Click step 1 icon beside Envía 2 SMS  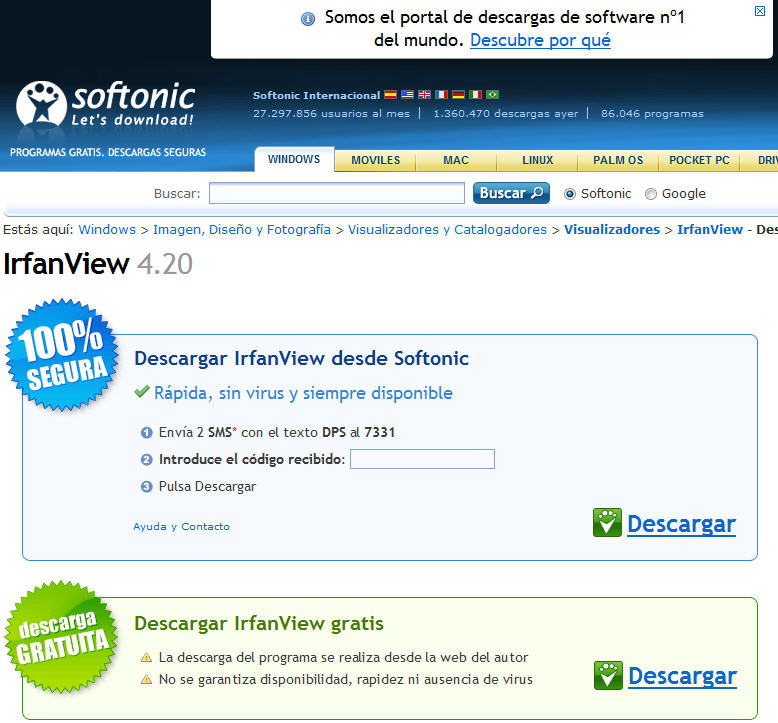point(146,433)
